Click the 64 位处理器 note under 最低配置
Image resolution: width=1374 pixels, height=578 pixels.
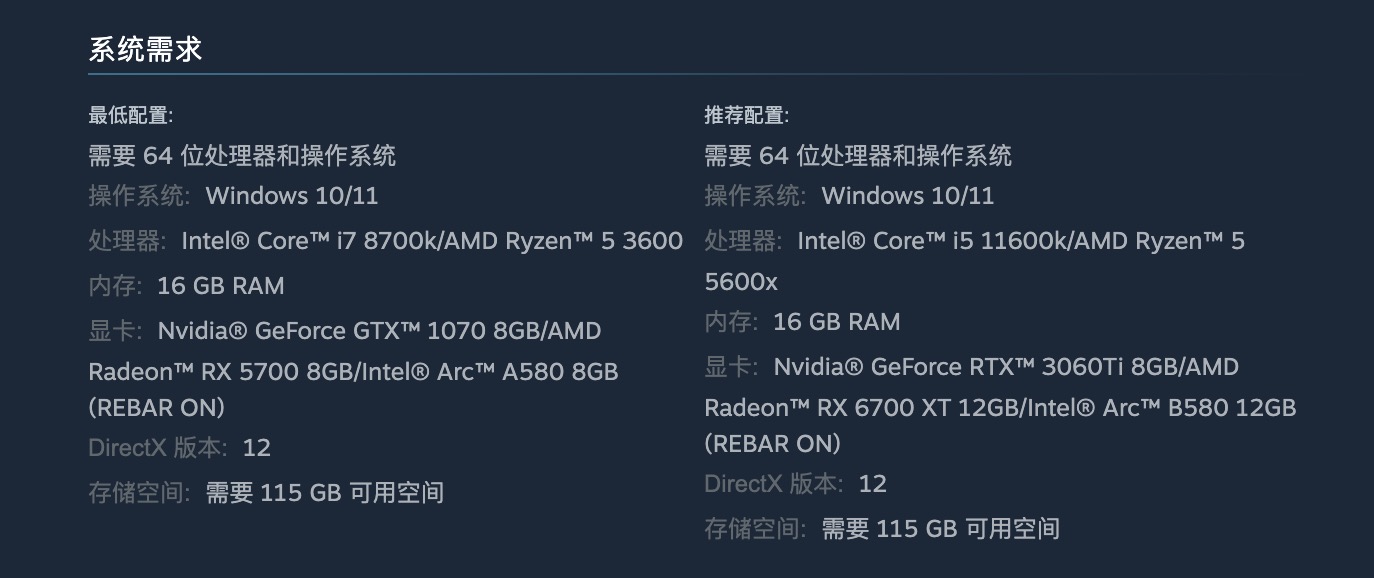242,155
